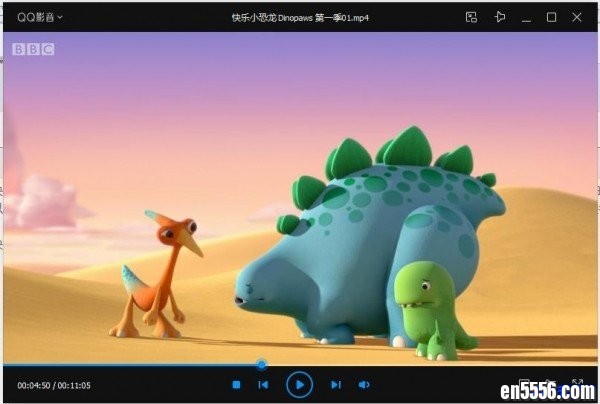600x404 pixels.
Task: Pin the player window on top
Action: (x=500, y=17)
